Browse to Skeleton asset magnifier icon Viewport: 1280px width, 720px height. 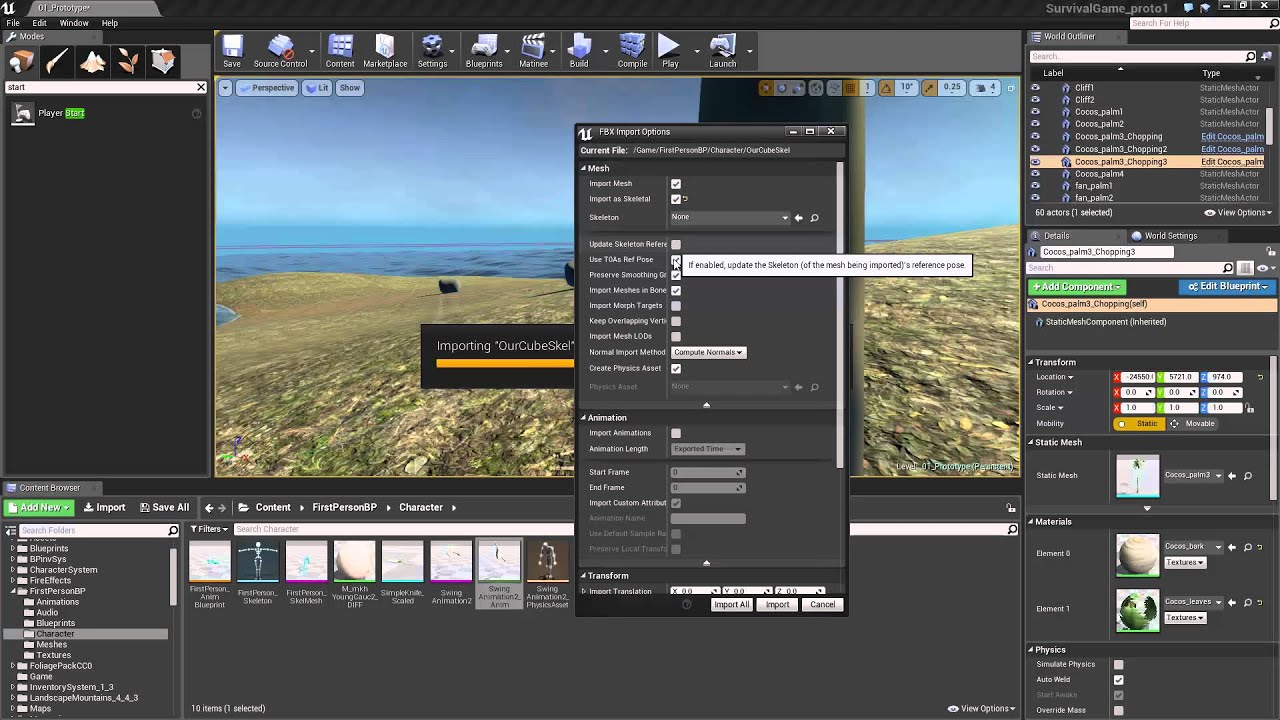(x=814, y=218)
